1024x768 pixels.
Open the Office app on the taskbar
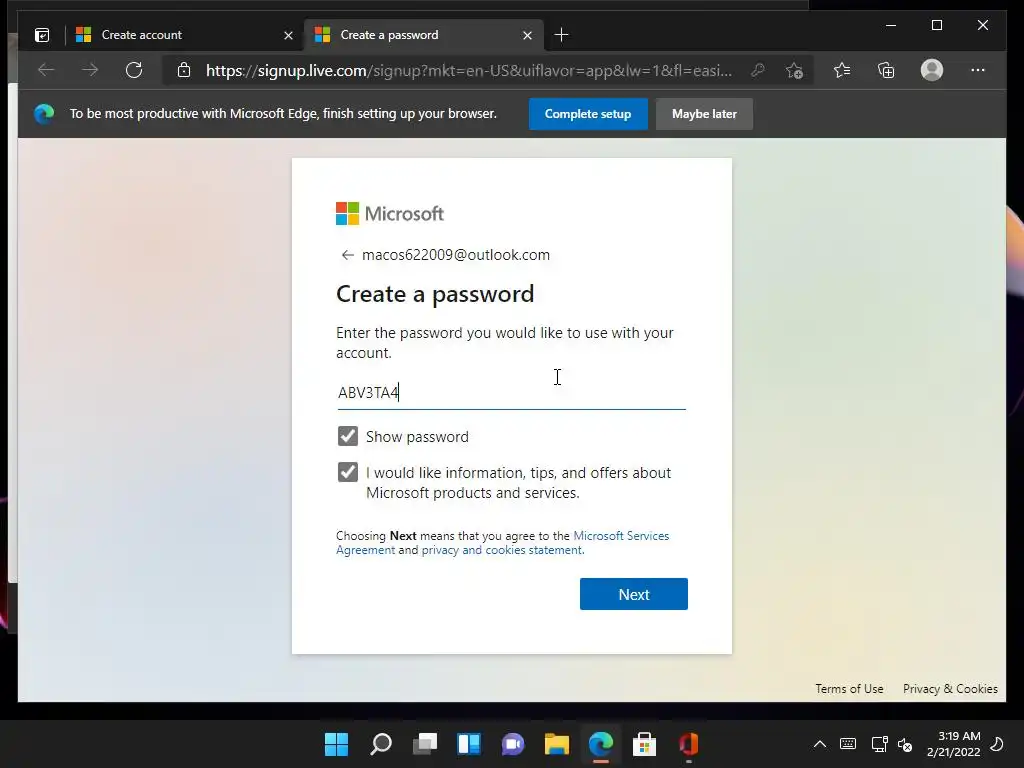click(688, 744)
